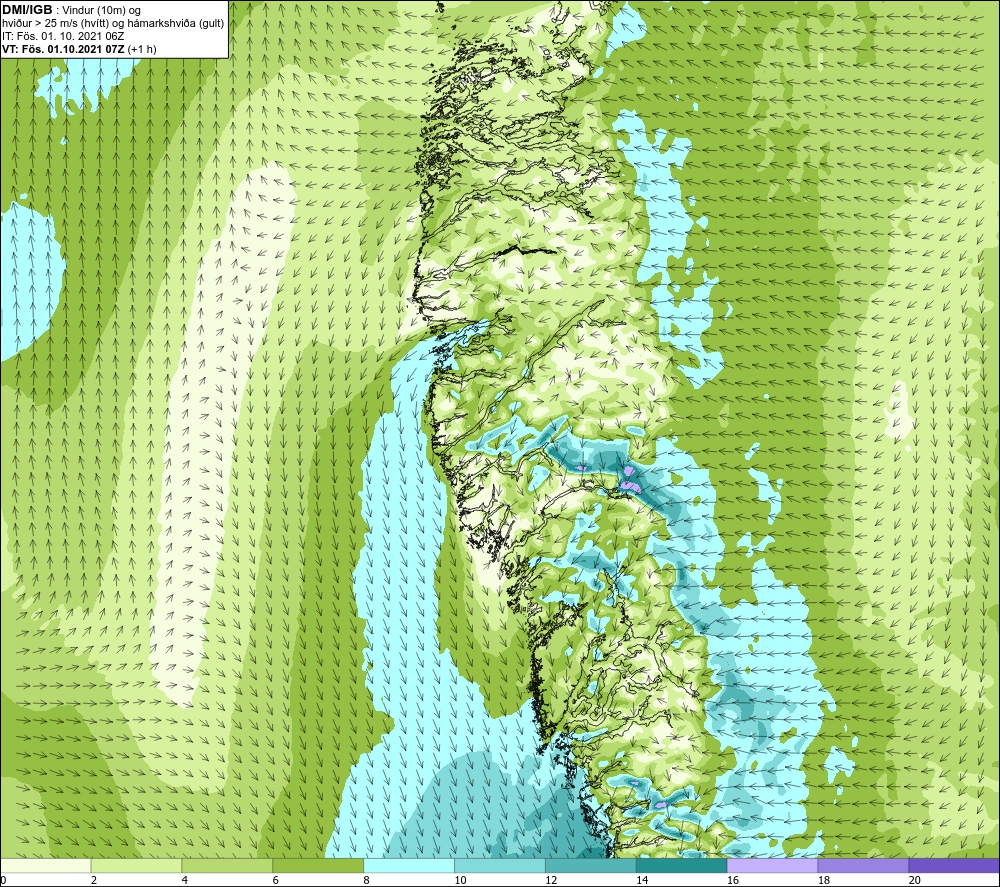The height and width of the screenshot is (887, 1000).
Task: Click the legend scale label '18'
Action: pyautogui.click(x=823, y=880)
